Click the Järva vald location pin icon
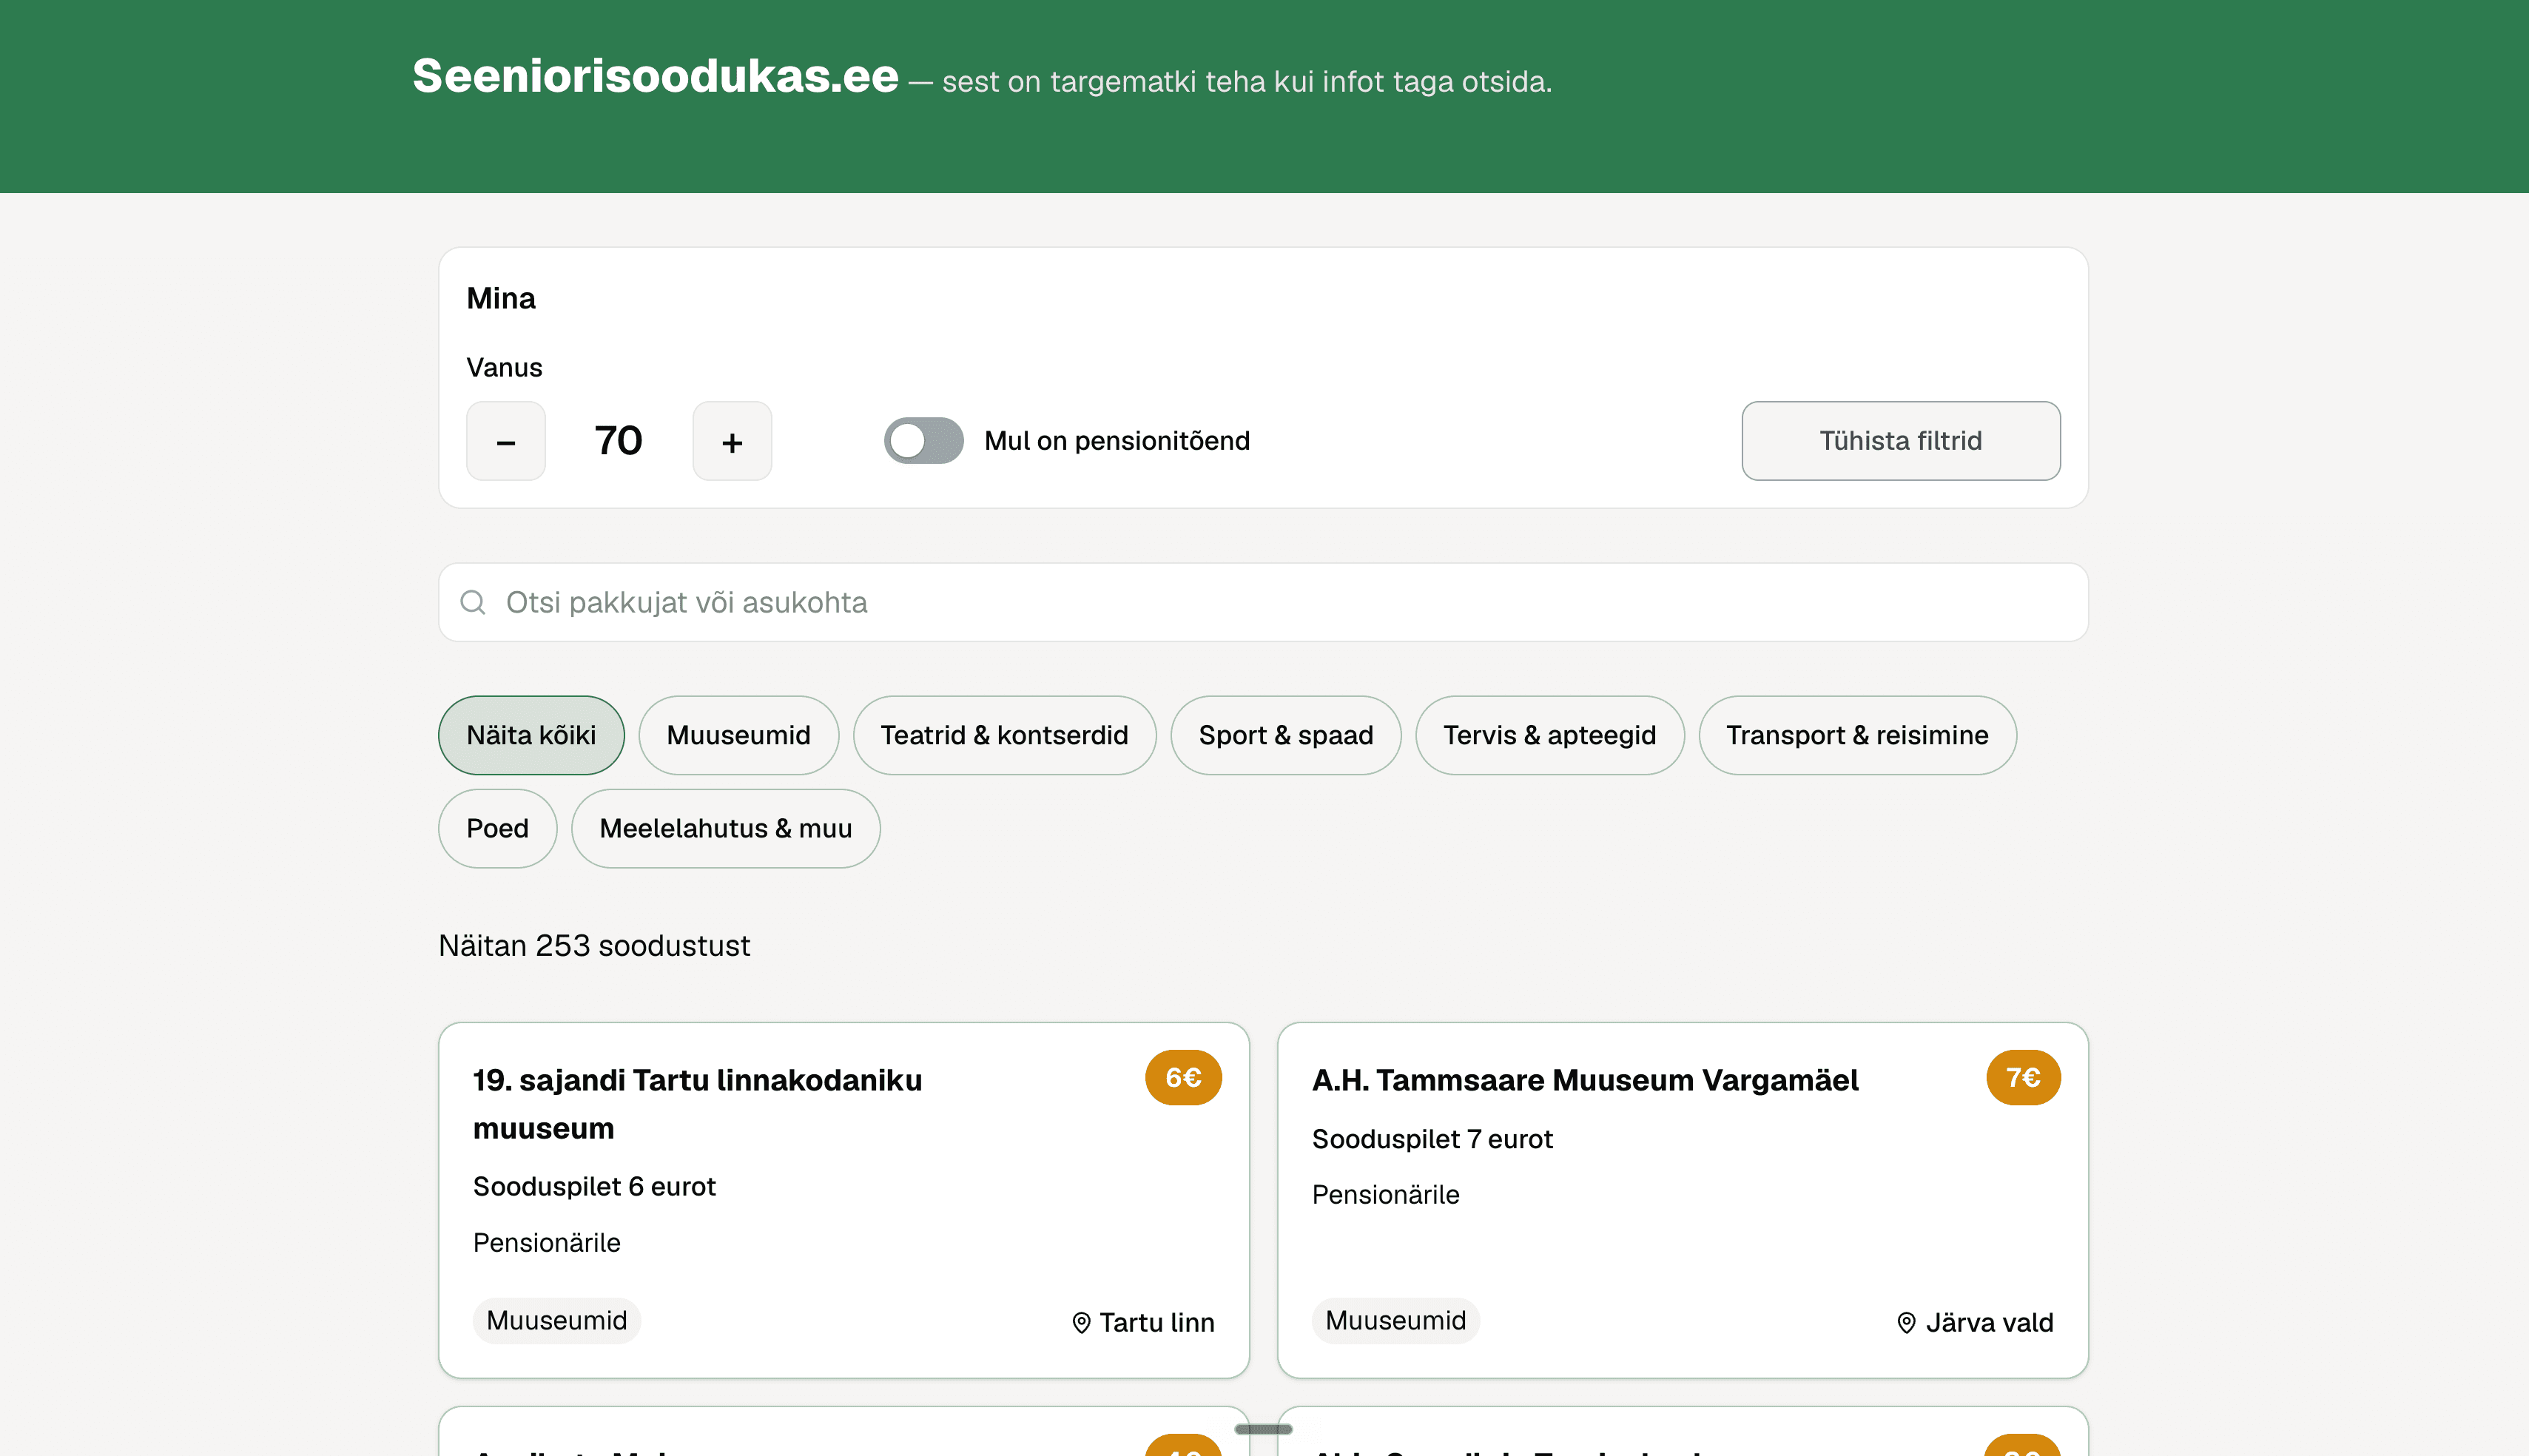 (1906, 1323)
